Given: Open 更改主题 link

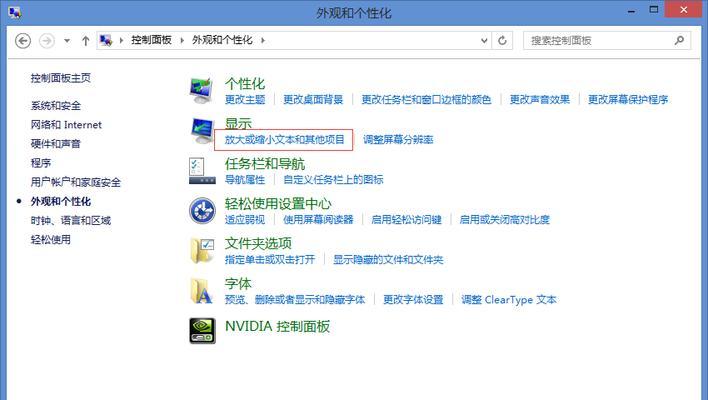Looking at the screenshot, I should pos(245,99).
